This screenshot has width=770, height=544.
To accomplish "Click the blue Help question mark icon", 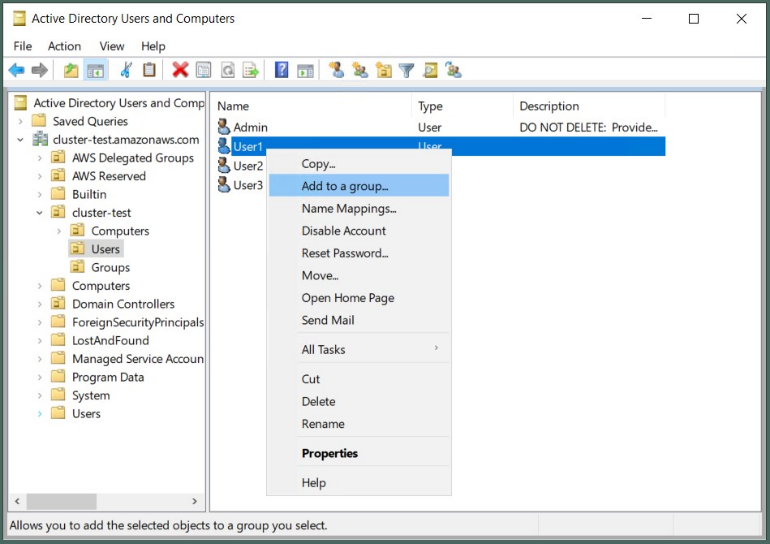I will (x=281, y=70).
